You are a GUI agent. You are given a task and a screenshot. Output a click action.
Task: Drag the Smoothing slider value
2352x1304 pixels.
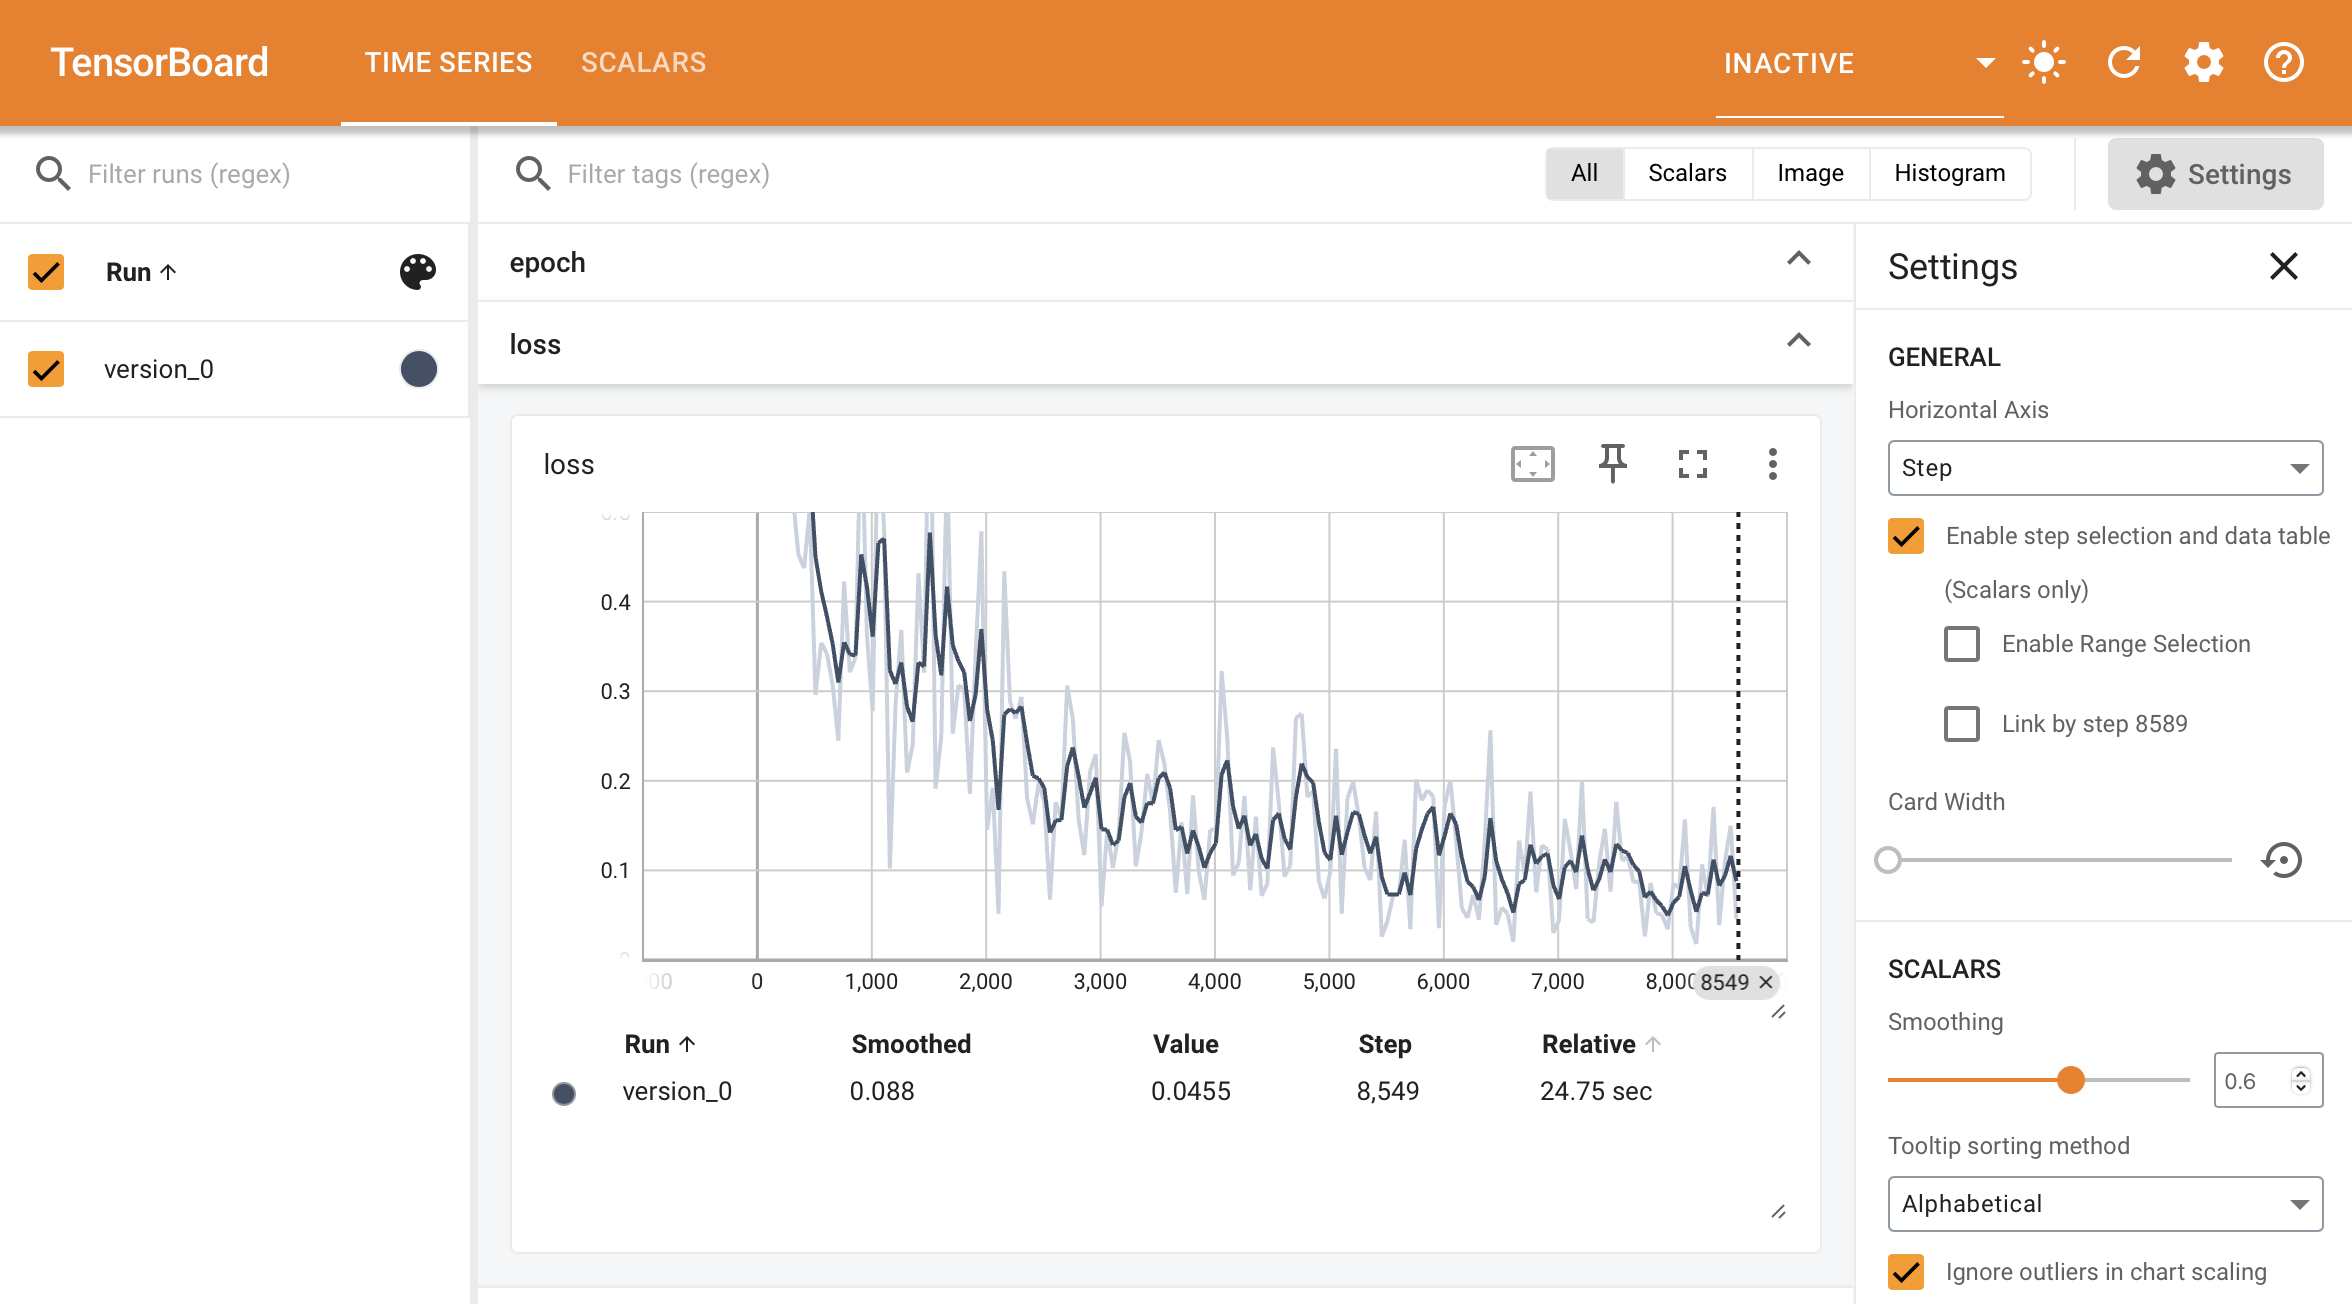2071,1078
